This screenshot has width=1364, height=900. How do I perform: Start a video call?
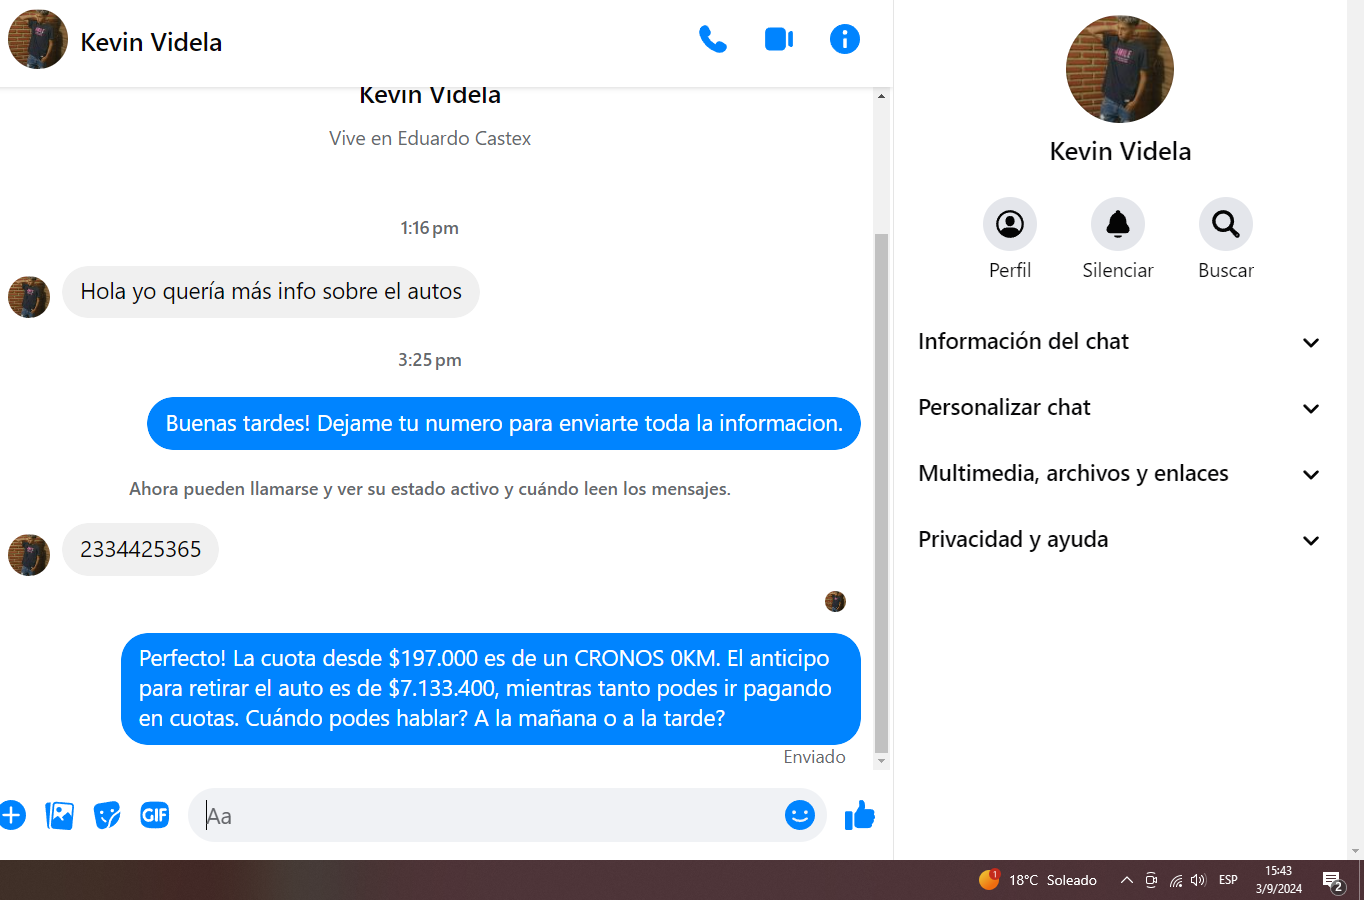pos(779,40)
